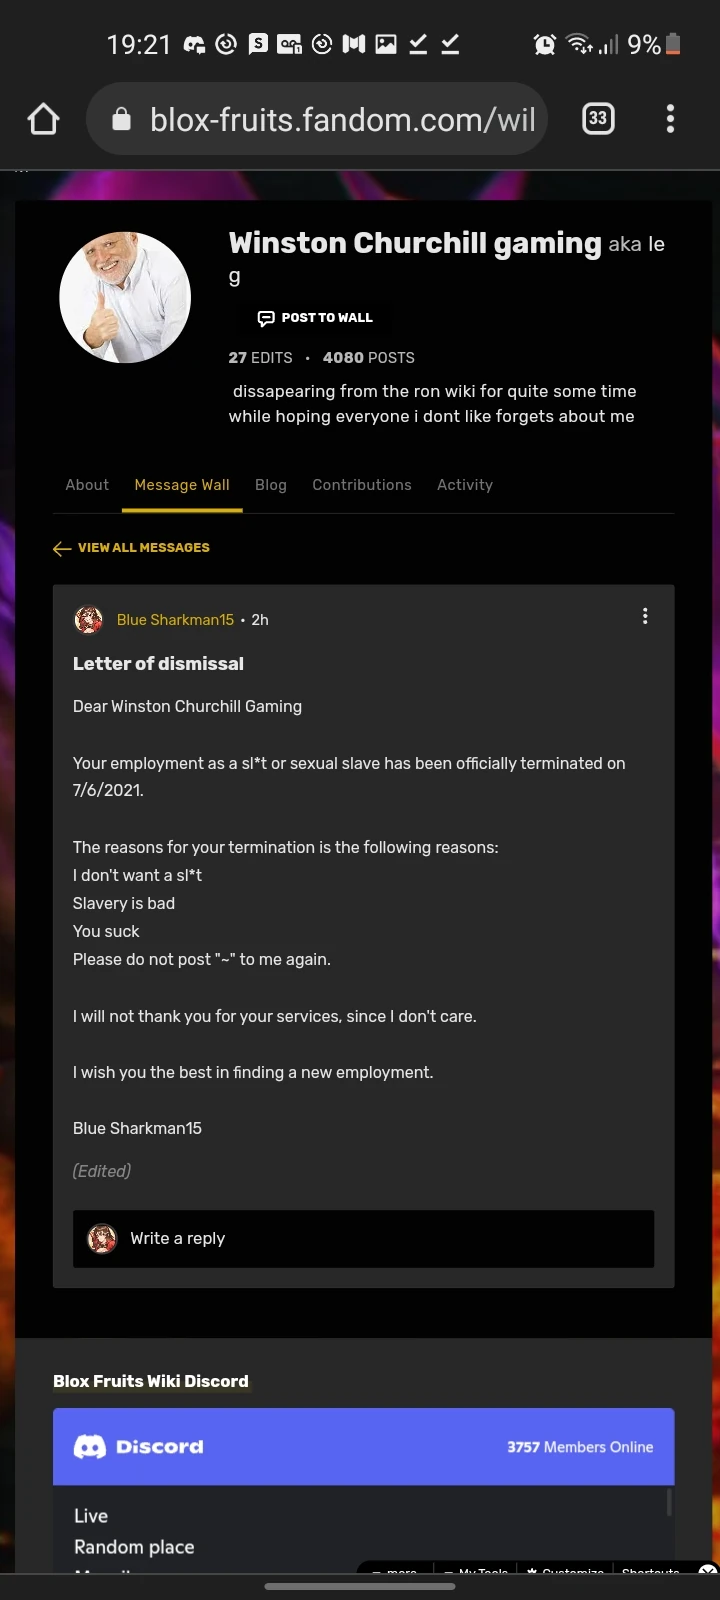Tap the battery icon in status bar

tap(673, 44)
